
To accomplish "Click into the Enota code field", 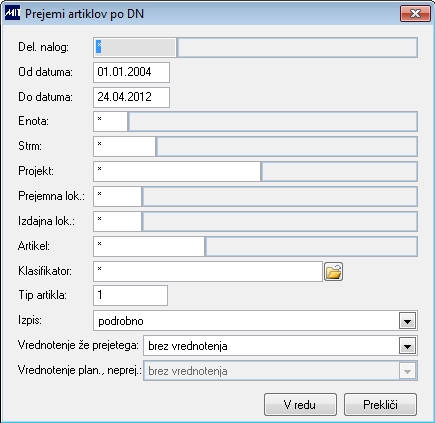I will tap(110, 121).
